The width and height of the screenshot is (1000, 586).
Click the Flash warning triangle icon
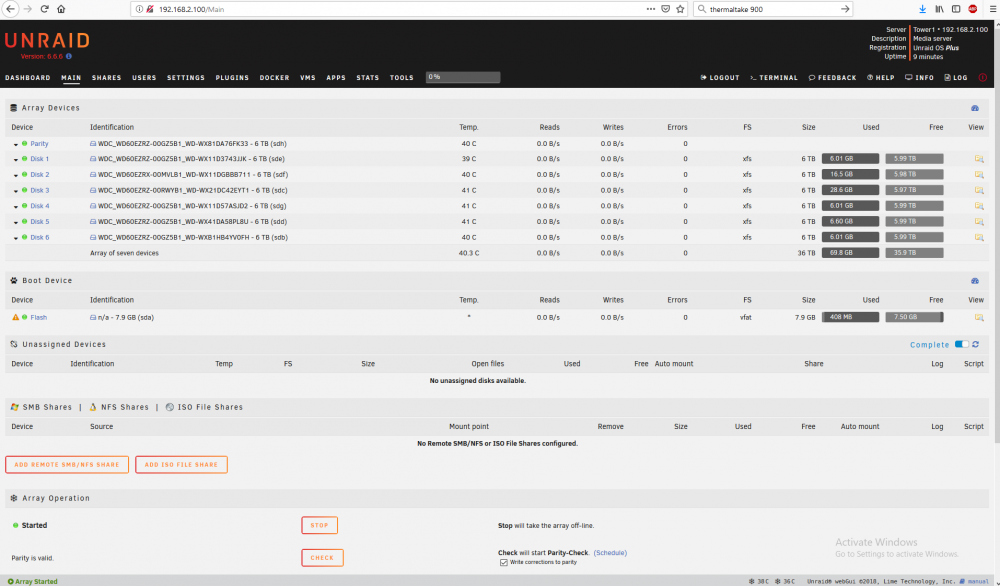coord(15,317)
